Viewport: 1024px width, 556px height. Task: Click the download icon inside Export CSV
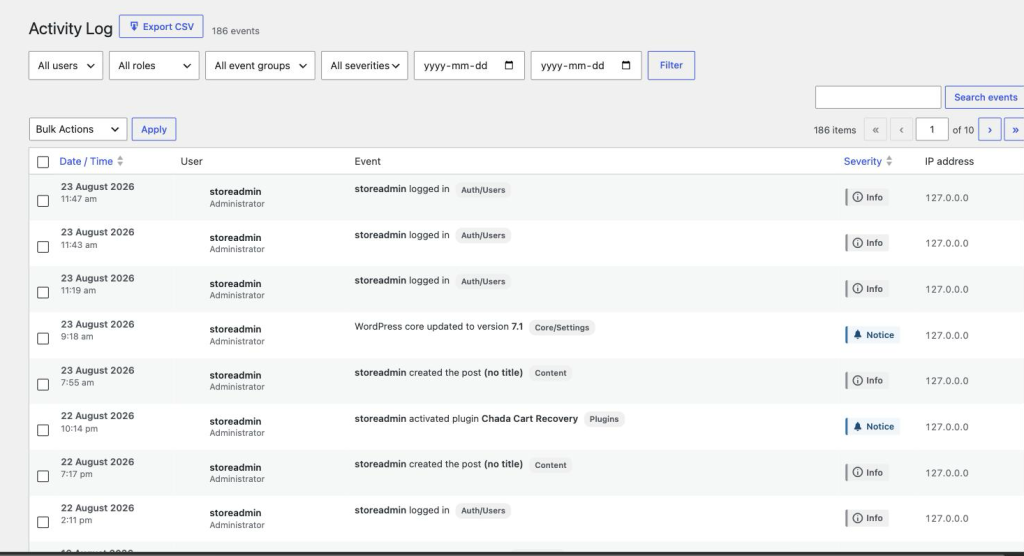[x=134, y=26]
